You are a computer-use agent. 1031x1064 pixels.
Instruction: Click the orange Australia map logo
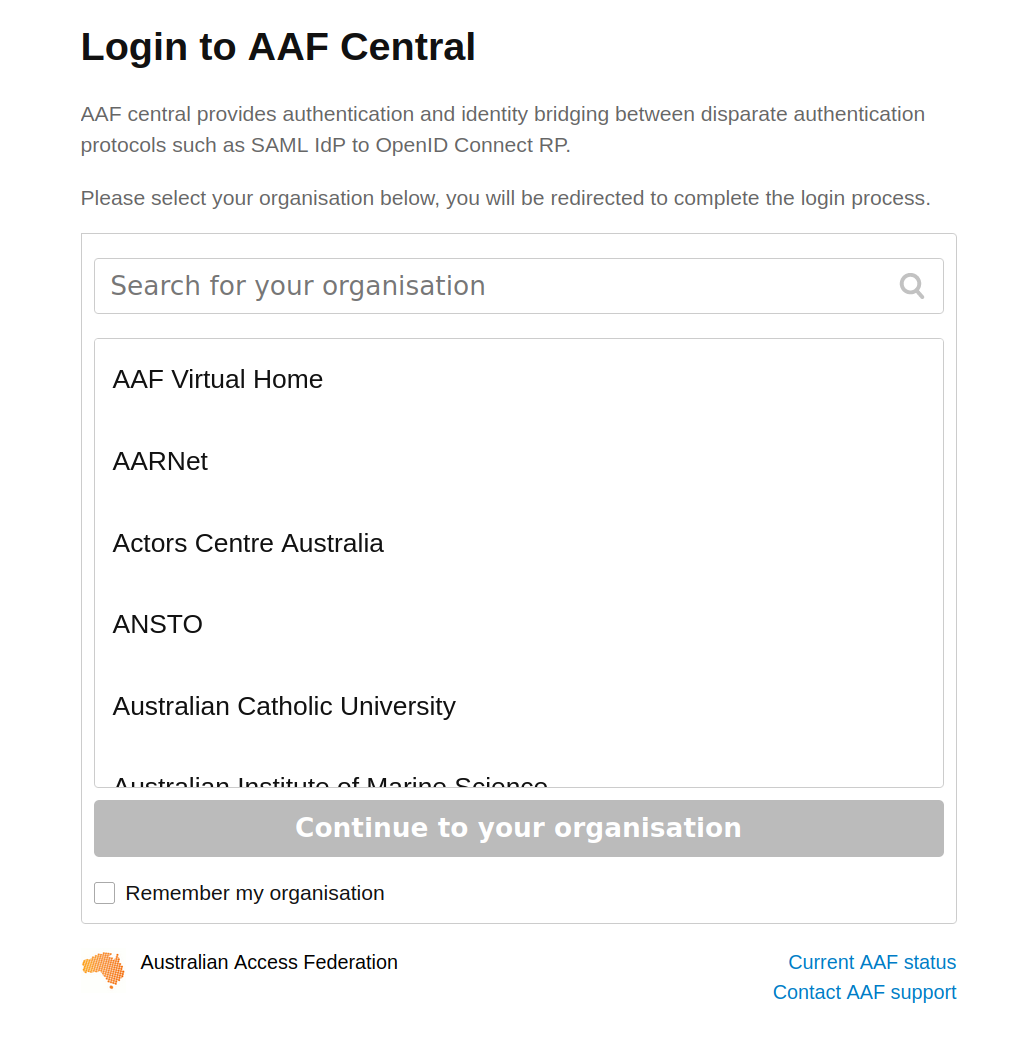click(103, 970)
